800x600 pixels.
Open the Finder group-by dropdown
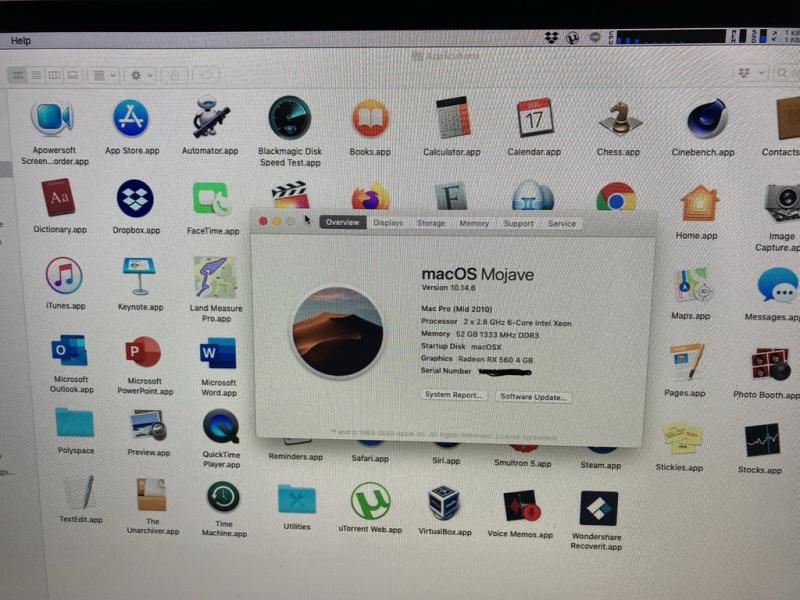pos(105,76)
